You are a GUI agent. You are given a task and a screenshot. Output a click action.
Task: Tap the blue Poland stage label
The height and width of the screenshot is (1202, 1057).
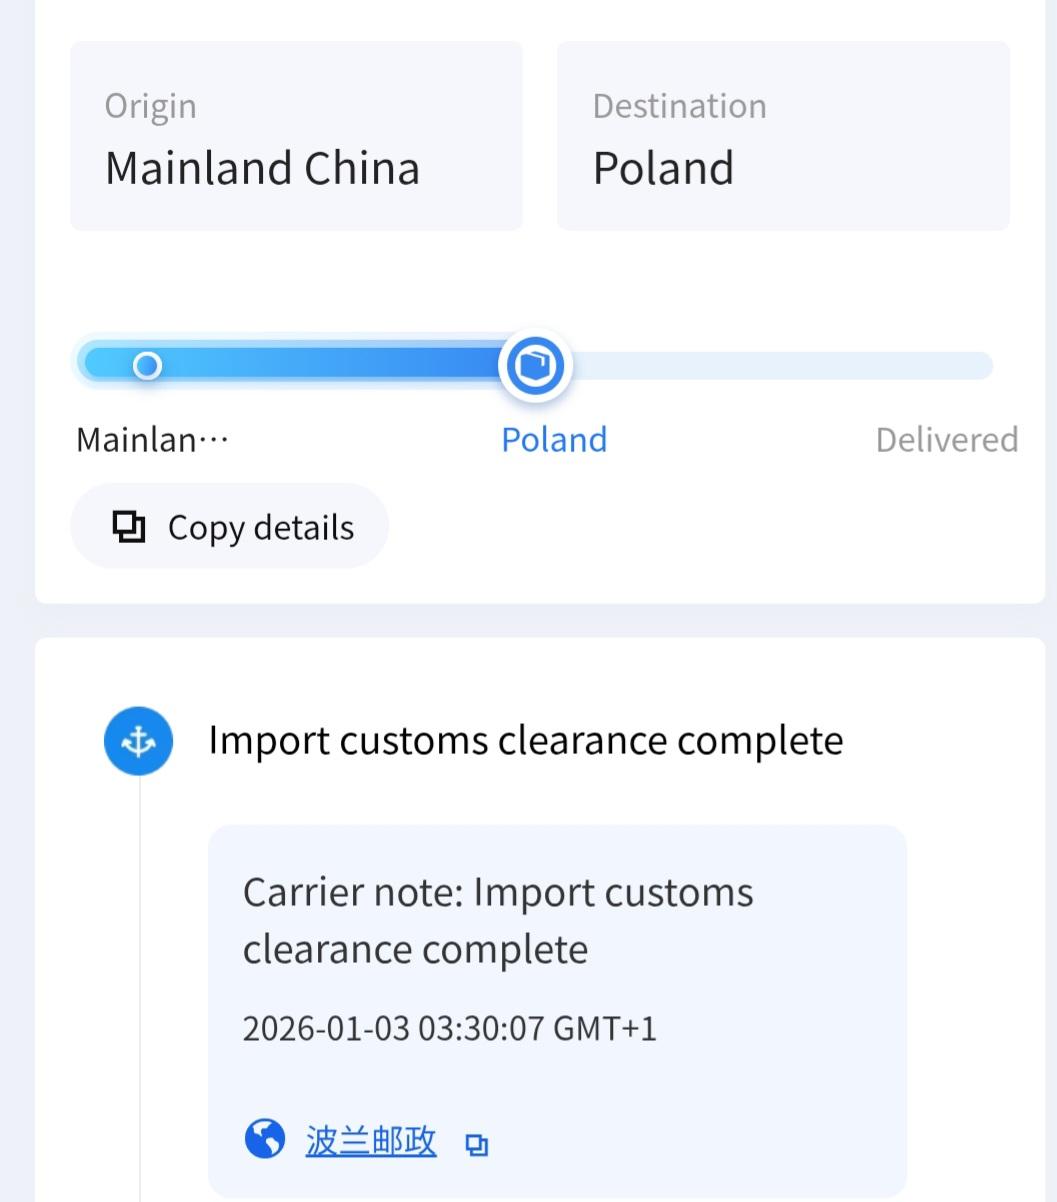(554, 440)
